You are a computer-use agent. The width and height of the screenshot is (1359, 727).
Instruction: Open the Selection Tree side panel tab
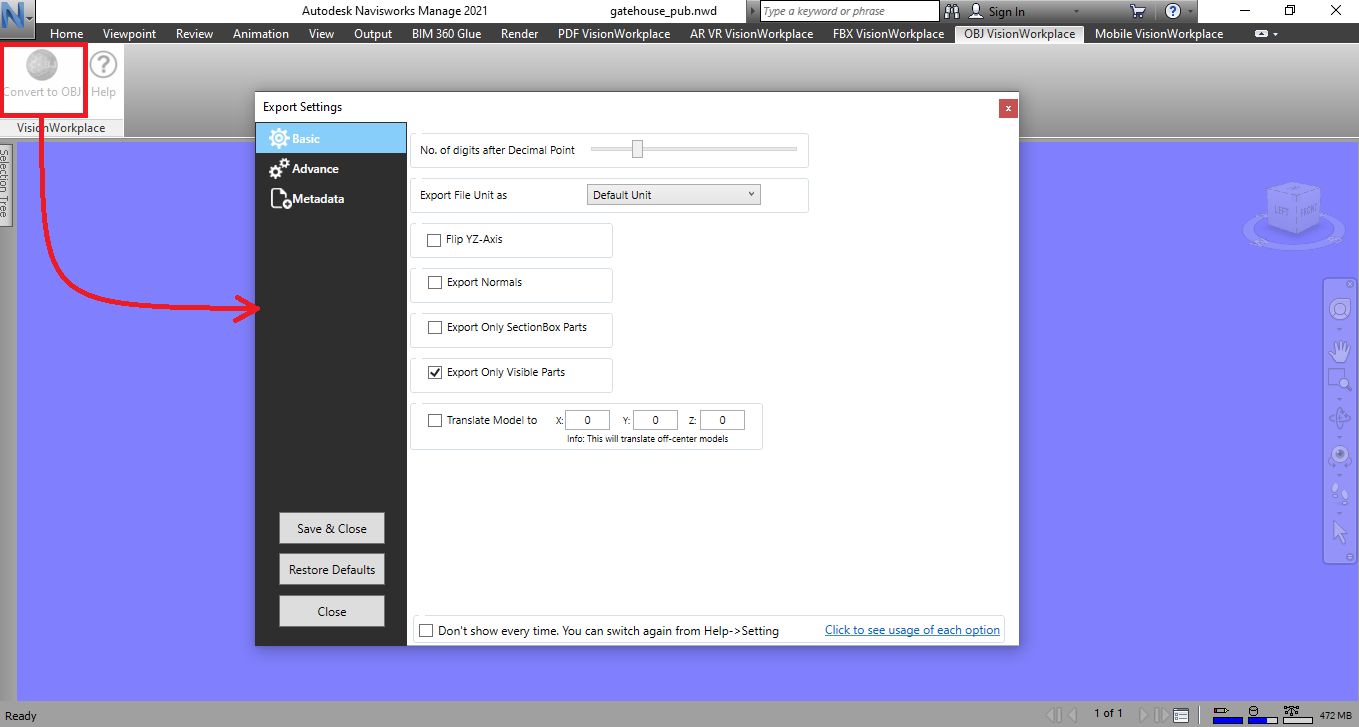tap(5, 186)
